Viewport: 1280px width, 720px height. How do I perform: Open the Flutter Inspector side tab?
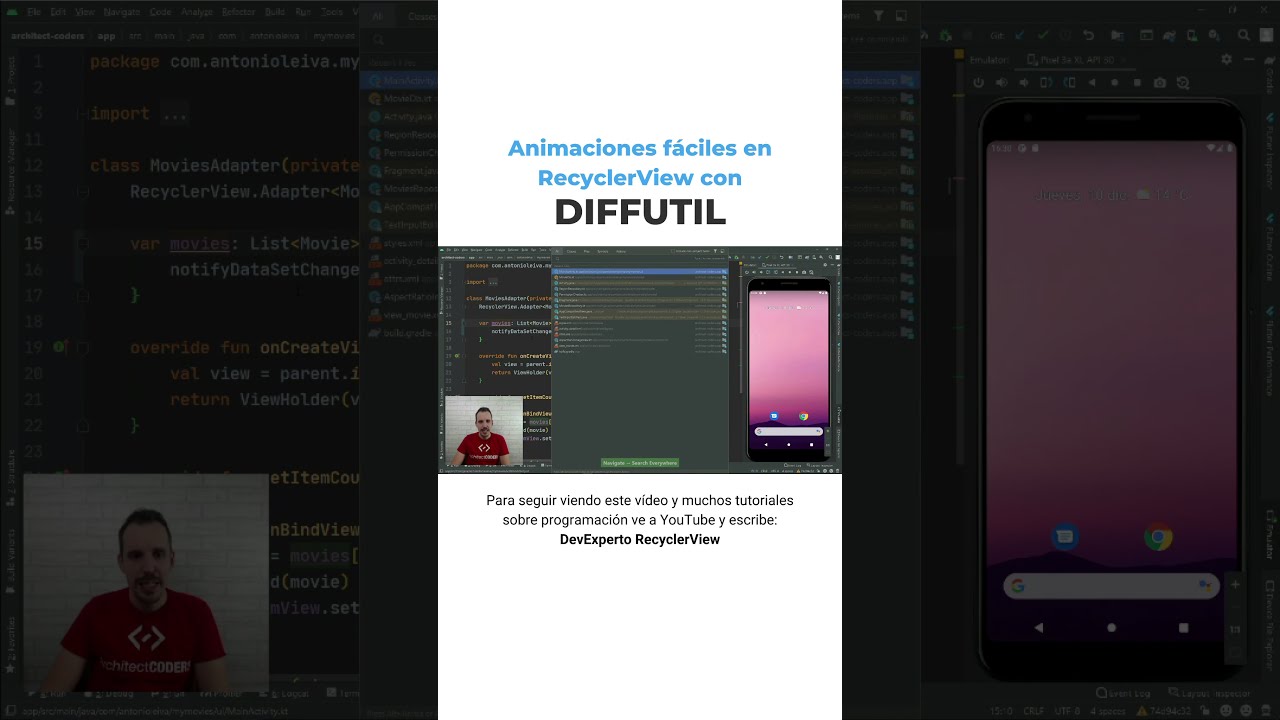click(1272, 150)
